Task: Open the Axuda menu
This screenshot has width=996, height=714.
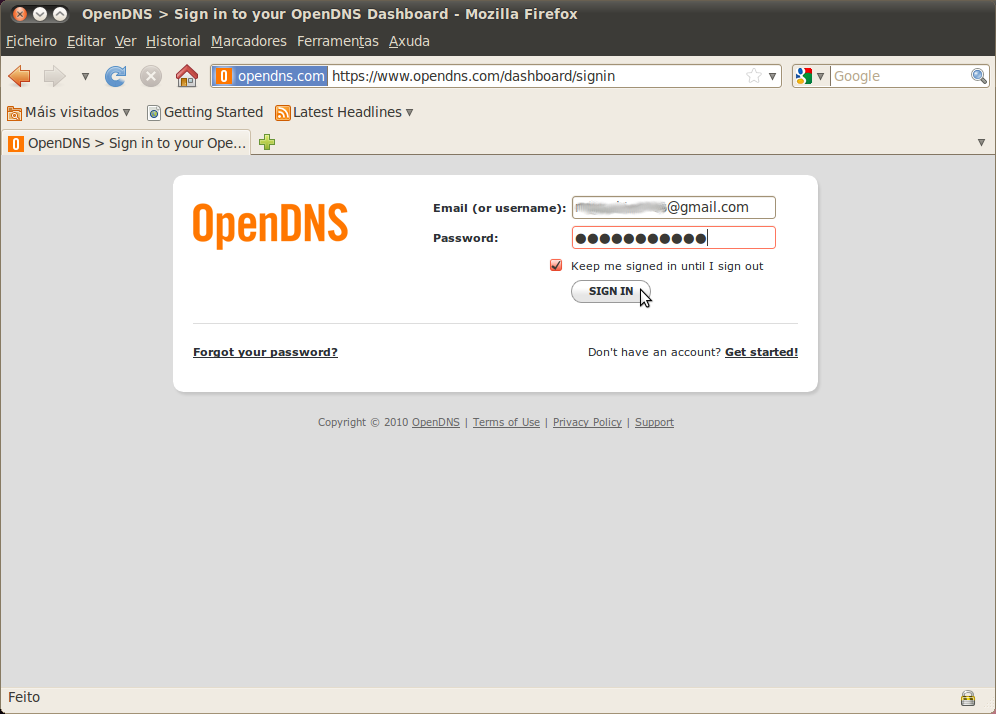Action: pyautogui.click(x=410, y=41)
